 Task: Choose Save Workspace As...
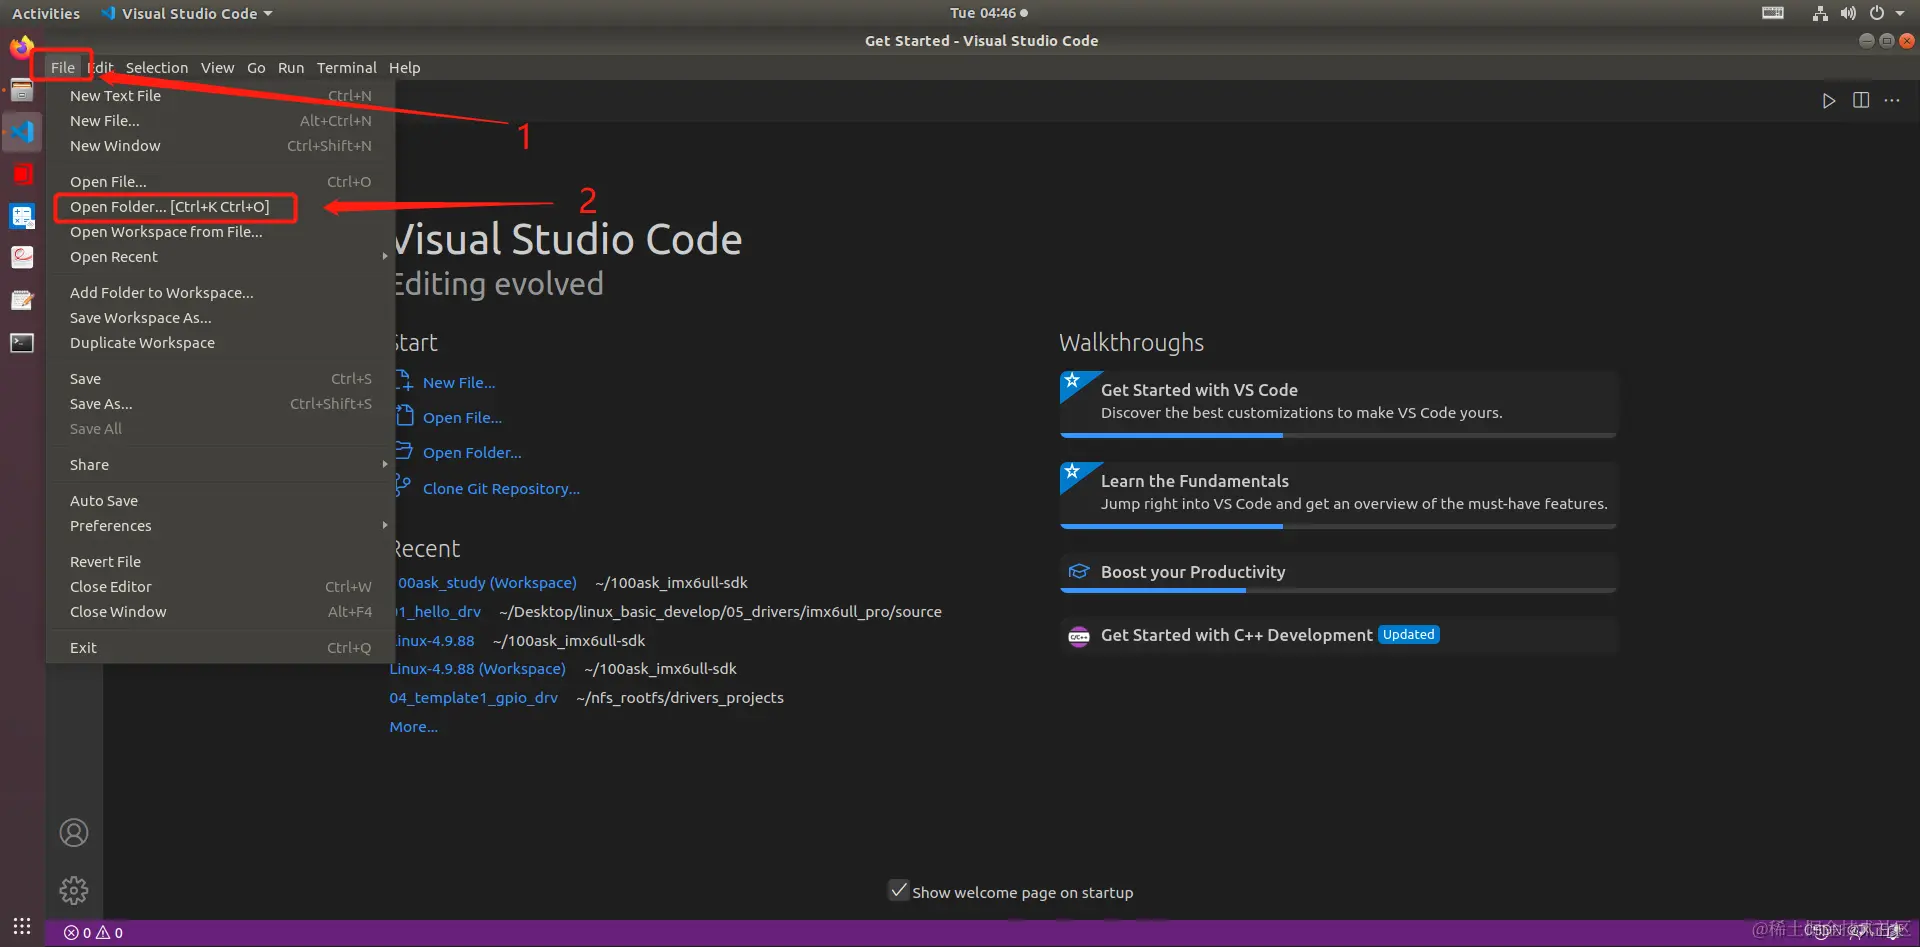[221, 318]
